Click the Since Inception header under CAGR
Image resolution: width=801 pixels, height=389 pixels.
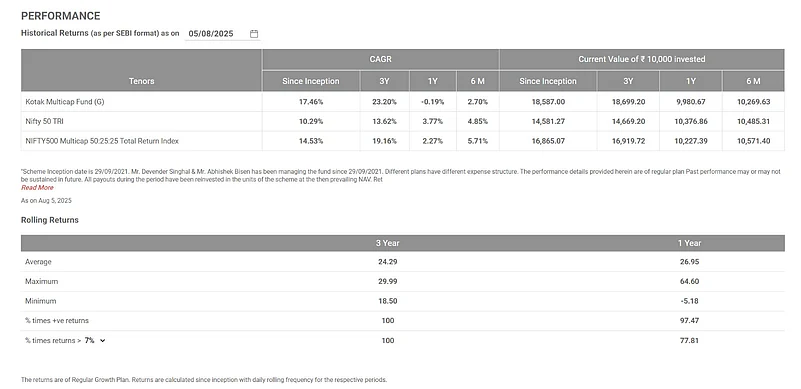[311, 81]
